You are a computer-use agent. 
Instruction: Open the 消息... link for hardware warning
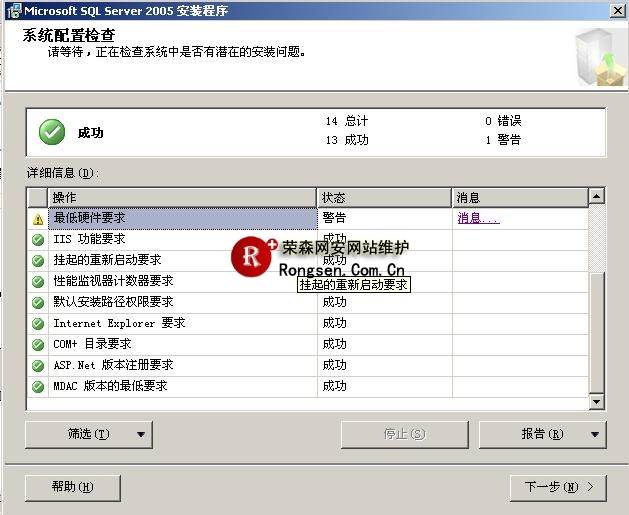point(478,218)
